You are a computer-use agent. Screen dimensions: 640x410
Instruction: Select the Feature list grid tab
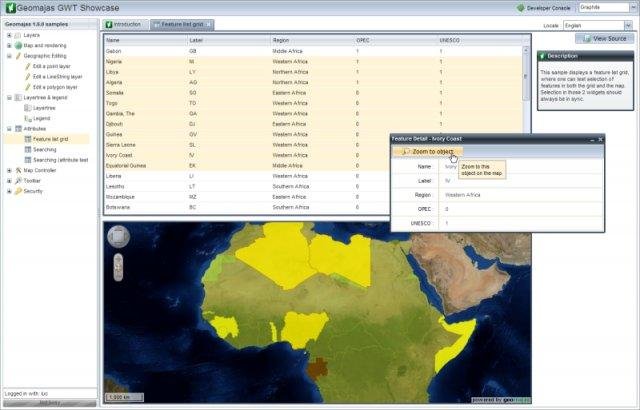point(182,24)
